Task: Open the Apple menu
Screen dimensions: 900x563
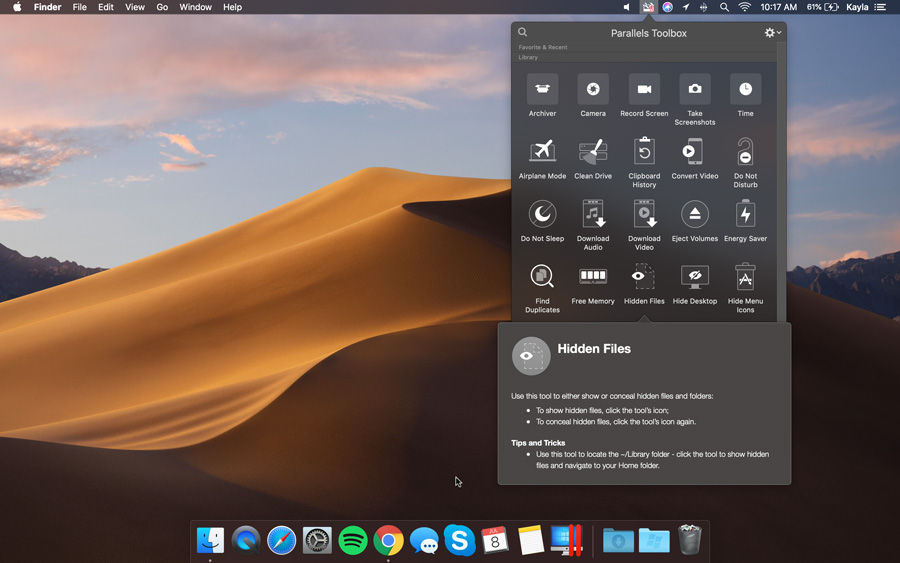Action: coord(17,7)
